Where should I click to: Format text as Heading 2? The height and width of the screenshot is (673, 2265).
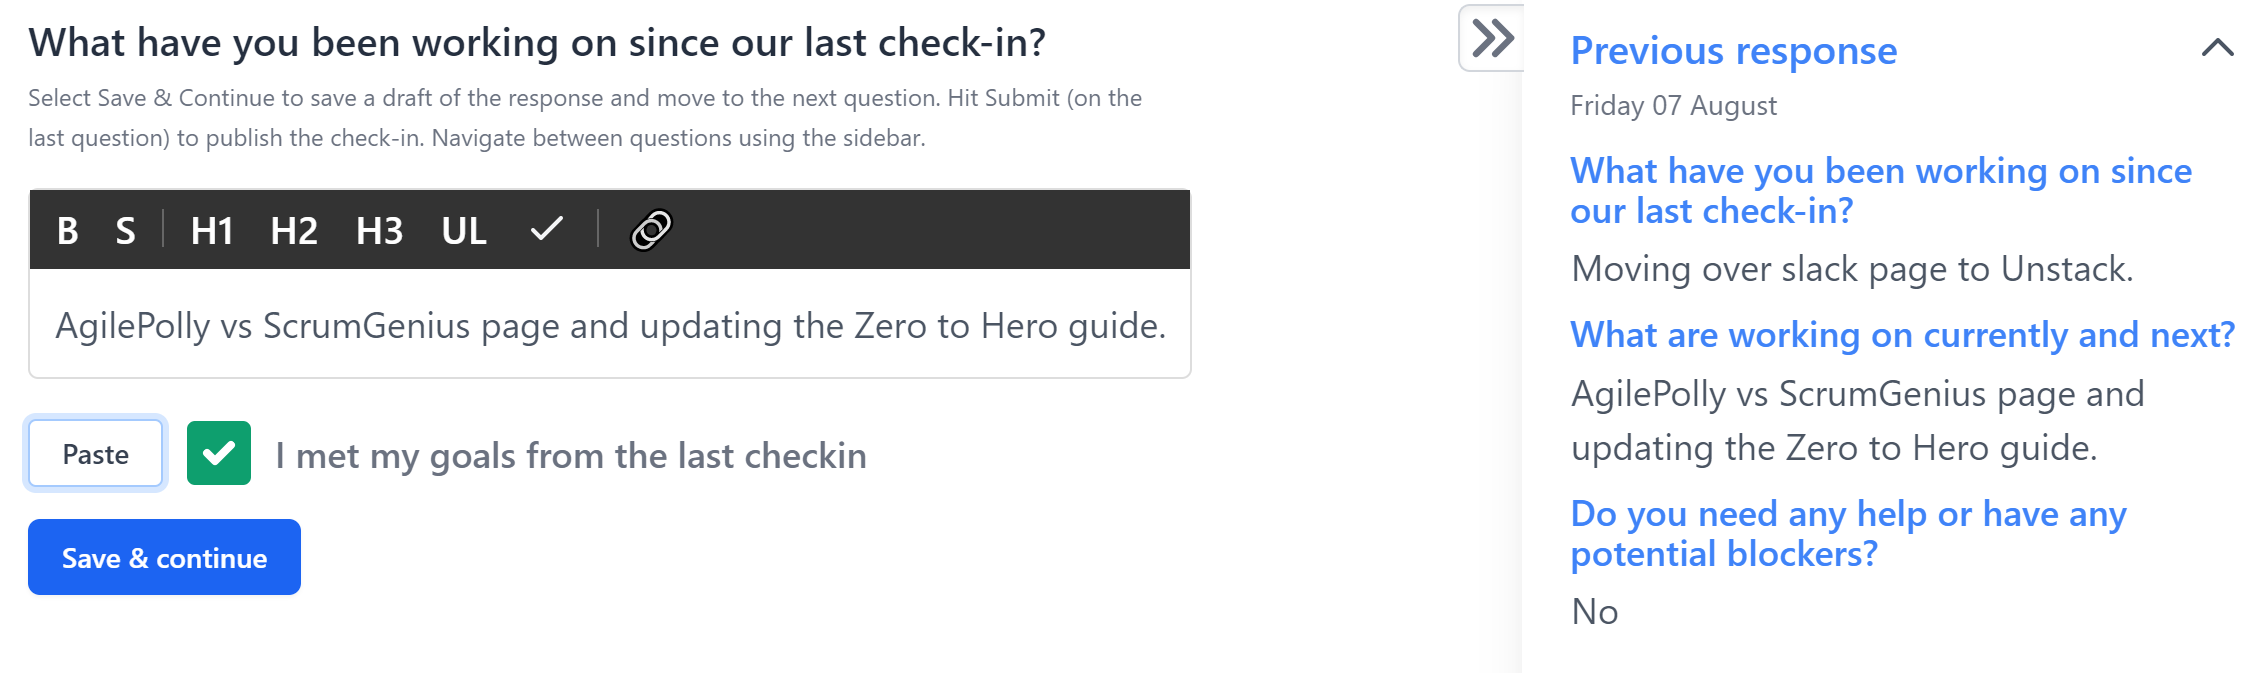[294, 231]
